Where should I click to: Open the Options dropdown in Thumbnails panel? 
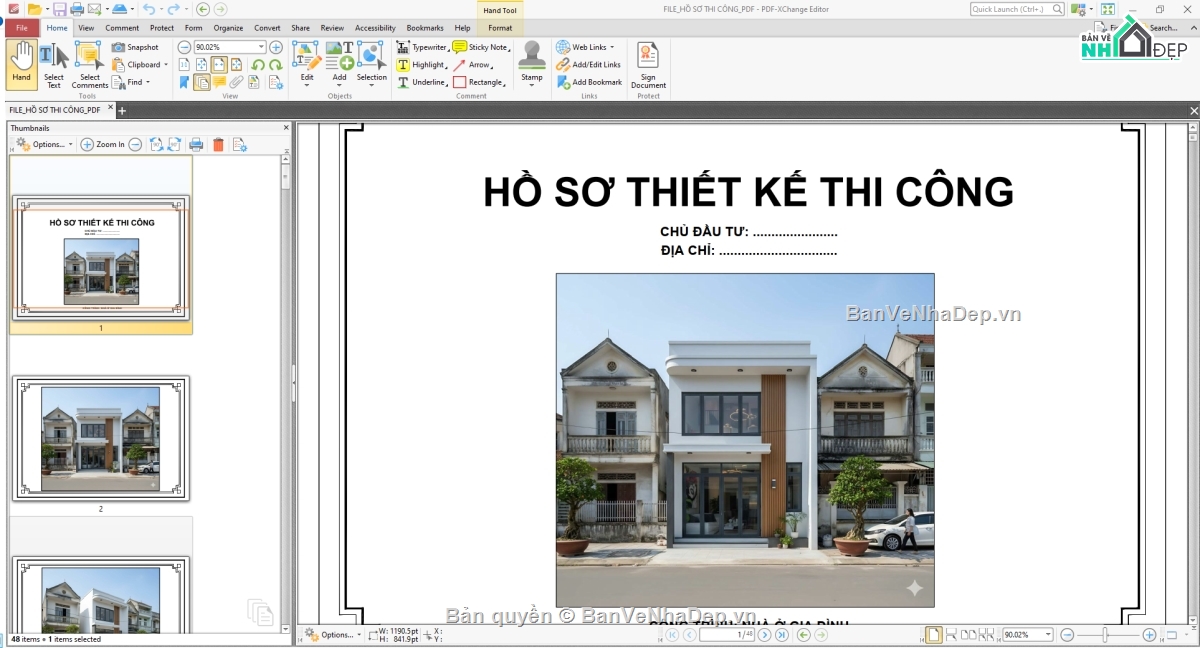pyautogui.click(x=45, y=144)
